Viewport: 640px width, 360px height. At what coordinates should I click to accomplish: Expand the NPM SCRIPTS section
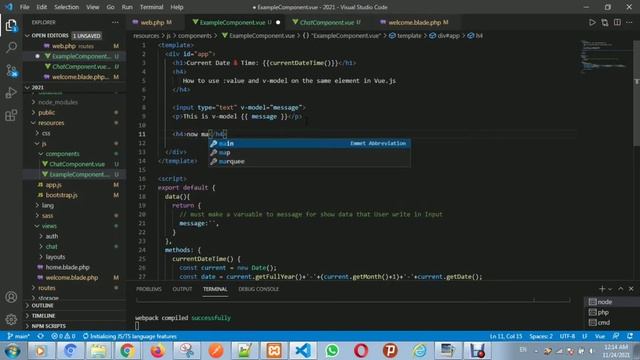point(49,326)
